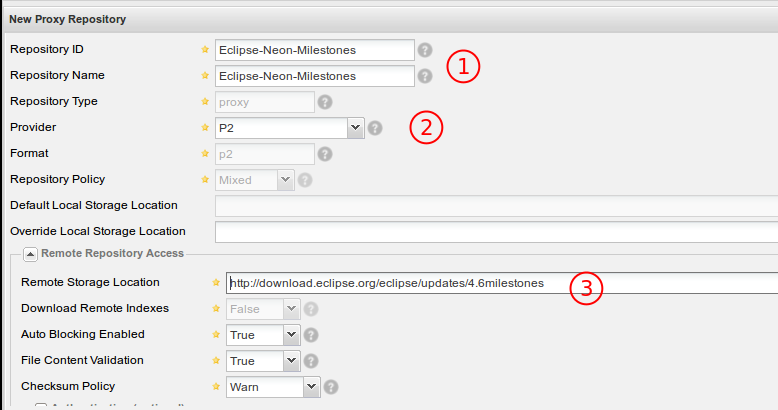Click the Download Remote Indexes label
This screenshot has height=410, width=778.
pyautogui.click(x=95, y=308)
